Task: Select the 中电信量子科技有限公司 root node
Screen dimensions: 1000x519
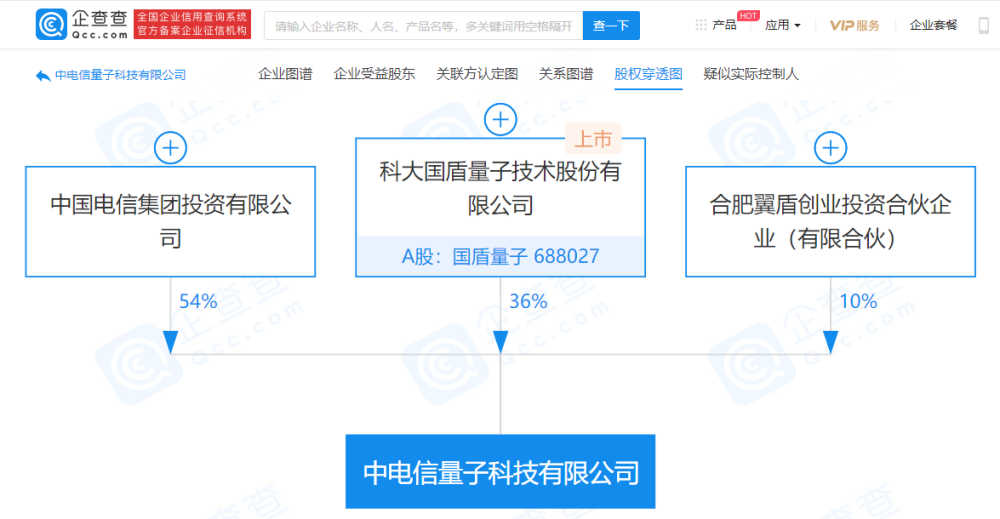Action: [x=501, y=472]
